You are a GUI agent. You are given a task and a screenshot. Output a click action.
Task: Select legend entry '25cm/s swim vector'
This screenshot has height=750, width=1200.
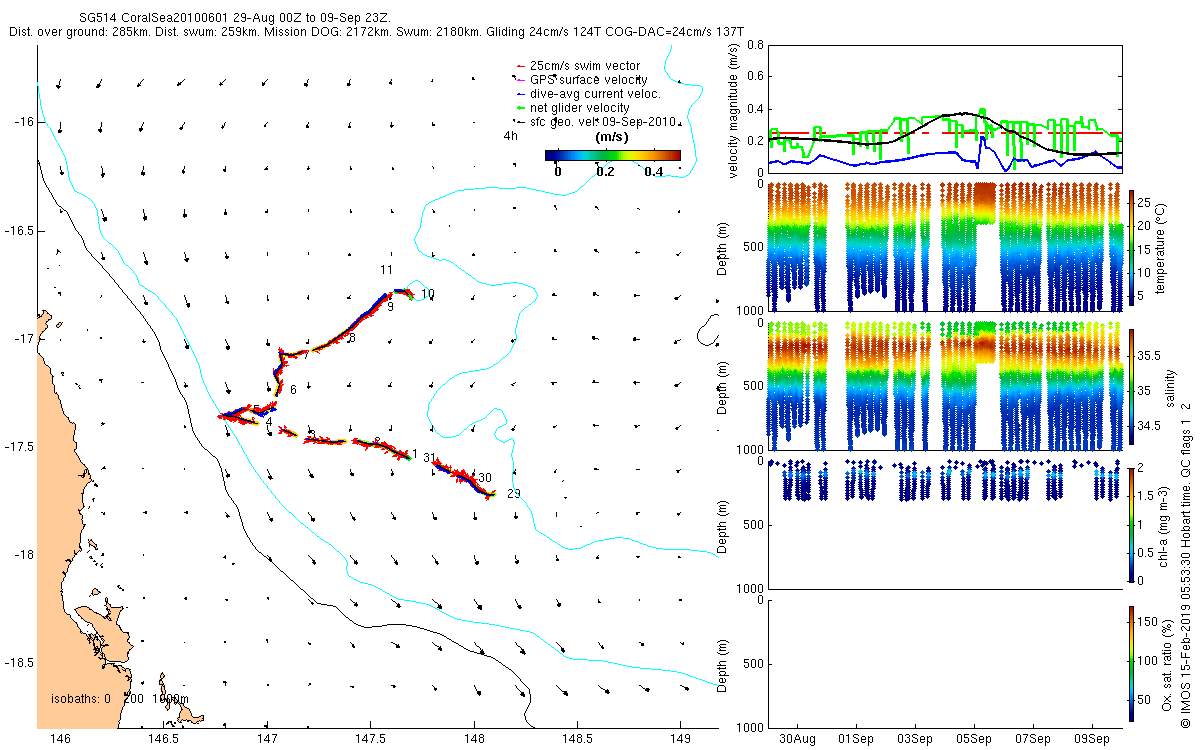click(584, 66)
